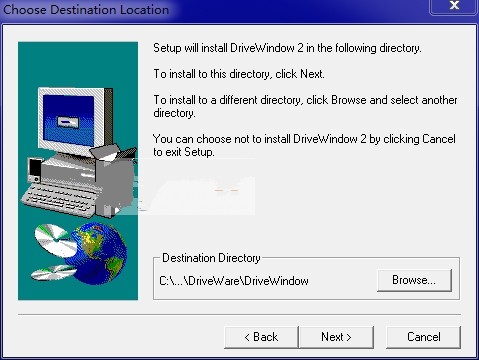Image resolution: width=479 pixels, height=360 pixels.
Task: Go to the next step with Next >
Action: pos(336,337)
